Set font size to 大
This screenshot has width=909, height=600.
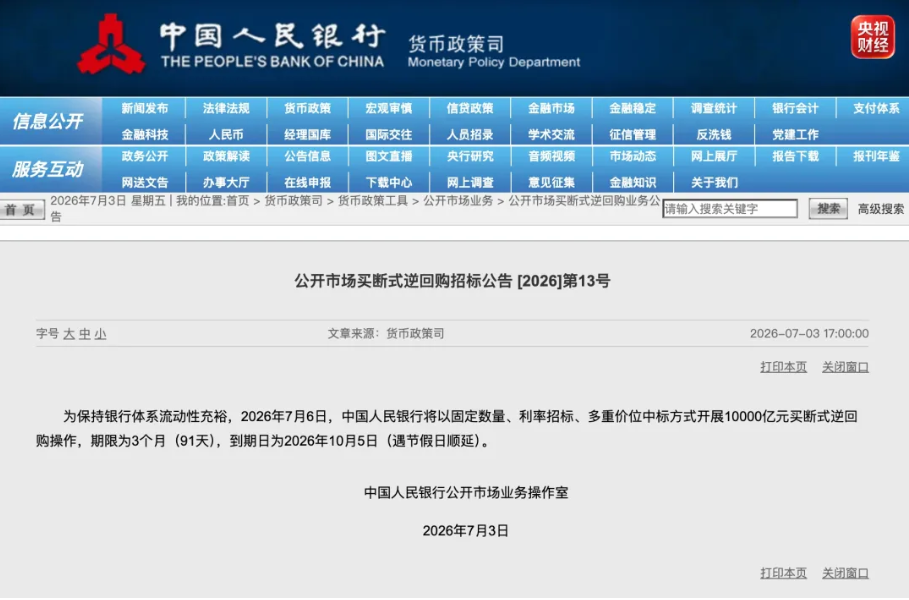pos(69,334)
